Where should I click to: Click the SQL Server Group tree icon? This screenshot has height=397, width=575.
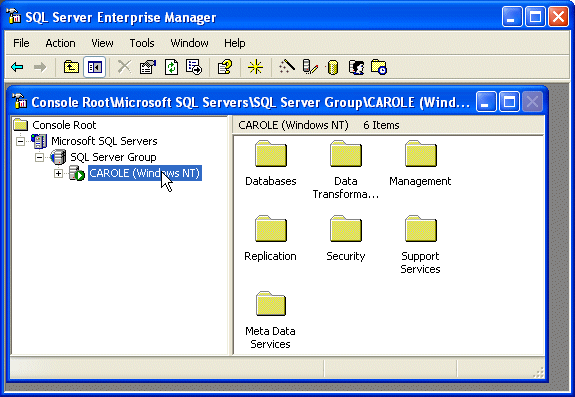click(x=58, y=157)
